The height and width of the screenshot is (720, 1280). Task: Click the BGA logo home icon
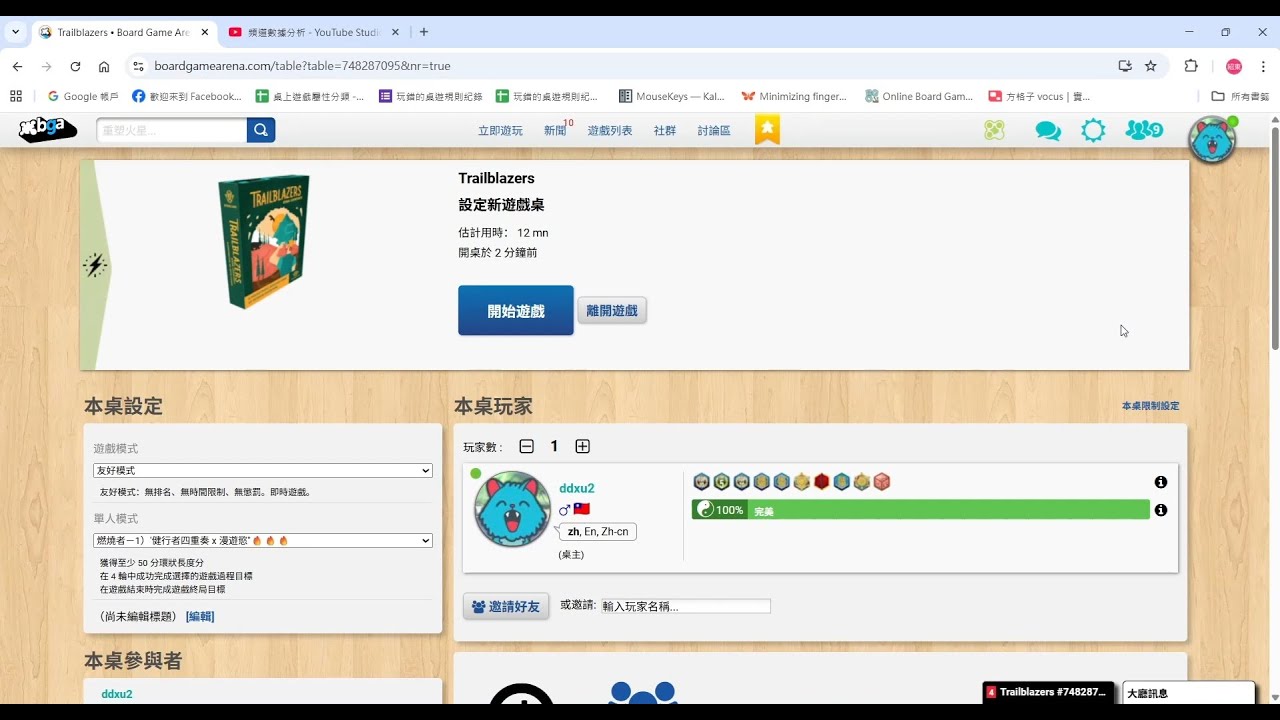(48, 130)
